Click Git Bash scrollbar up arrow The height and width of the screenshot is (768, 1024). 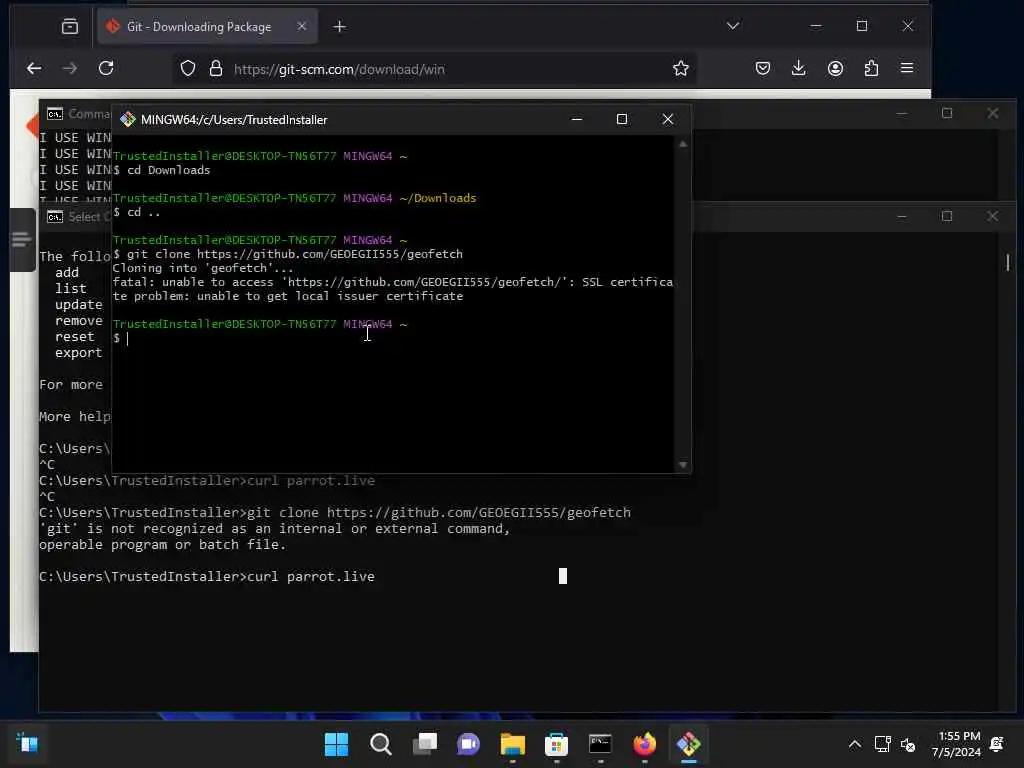(683, 144)
